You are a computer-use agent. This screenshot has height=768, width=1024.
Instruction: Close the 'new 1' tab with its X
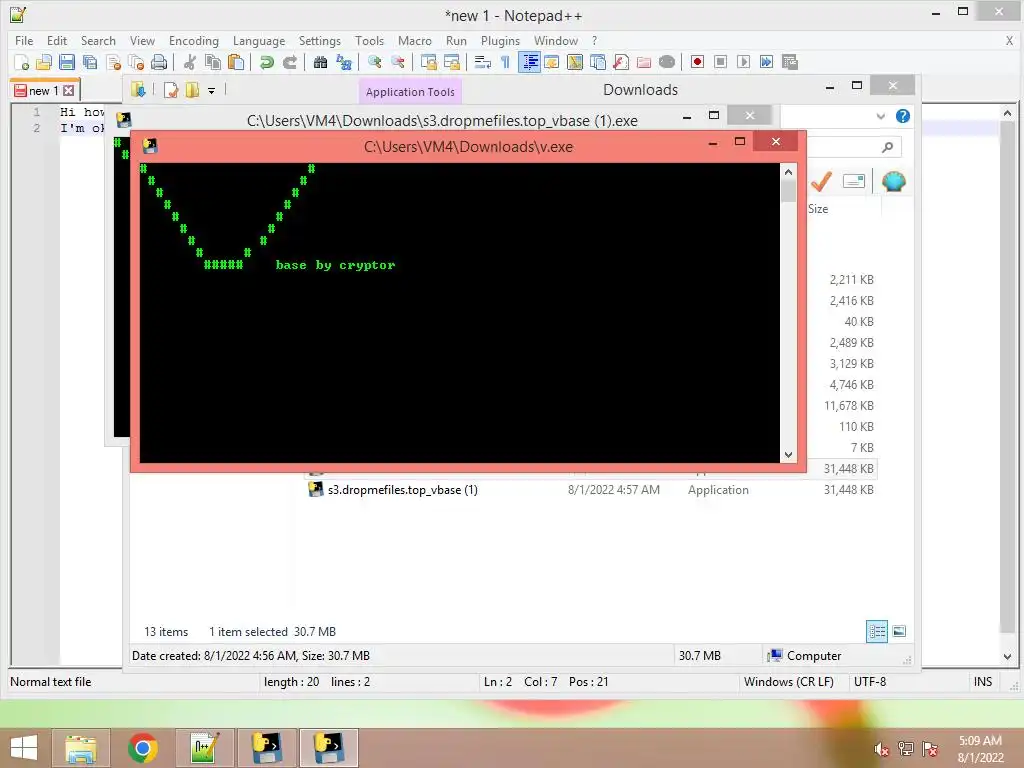(x=69, y=91)
